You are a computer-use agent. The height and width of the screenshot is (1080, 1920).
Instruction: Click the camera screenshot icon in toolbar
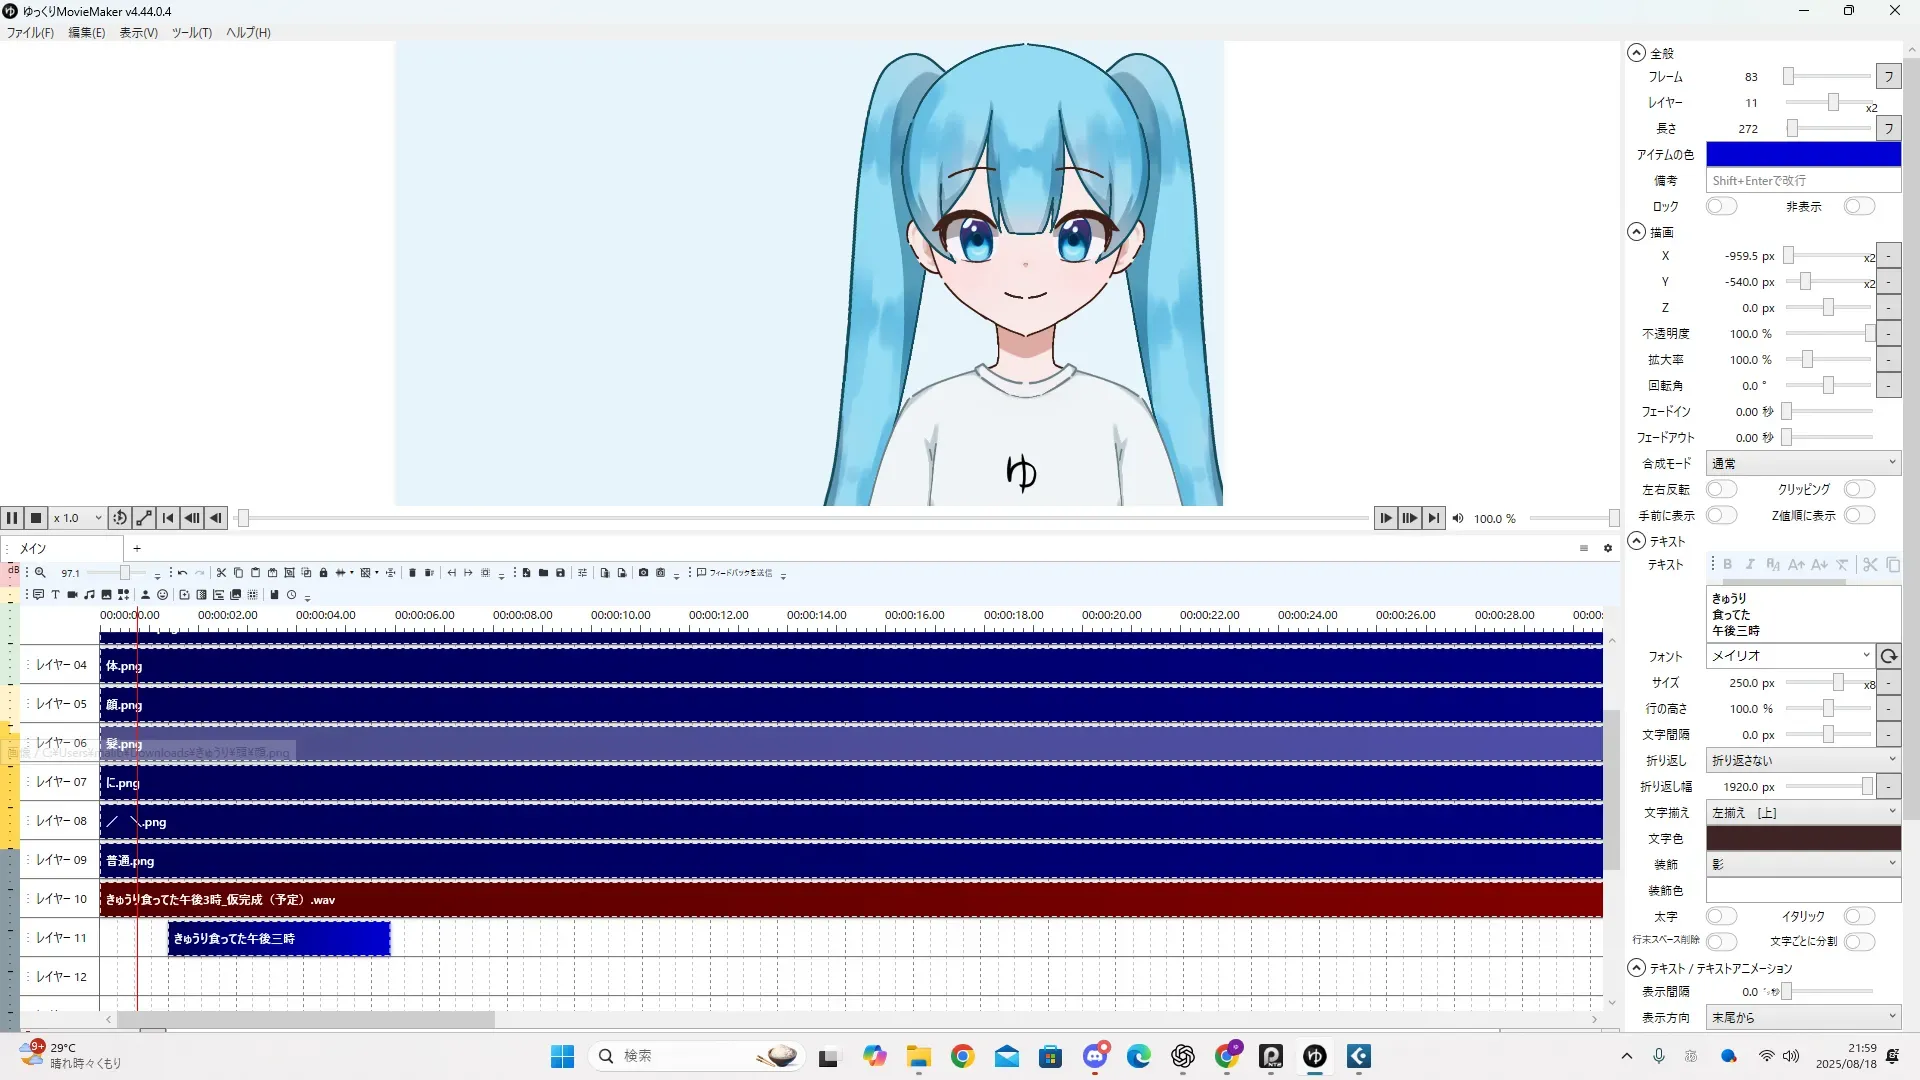[x=643, y=573]
